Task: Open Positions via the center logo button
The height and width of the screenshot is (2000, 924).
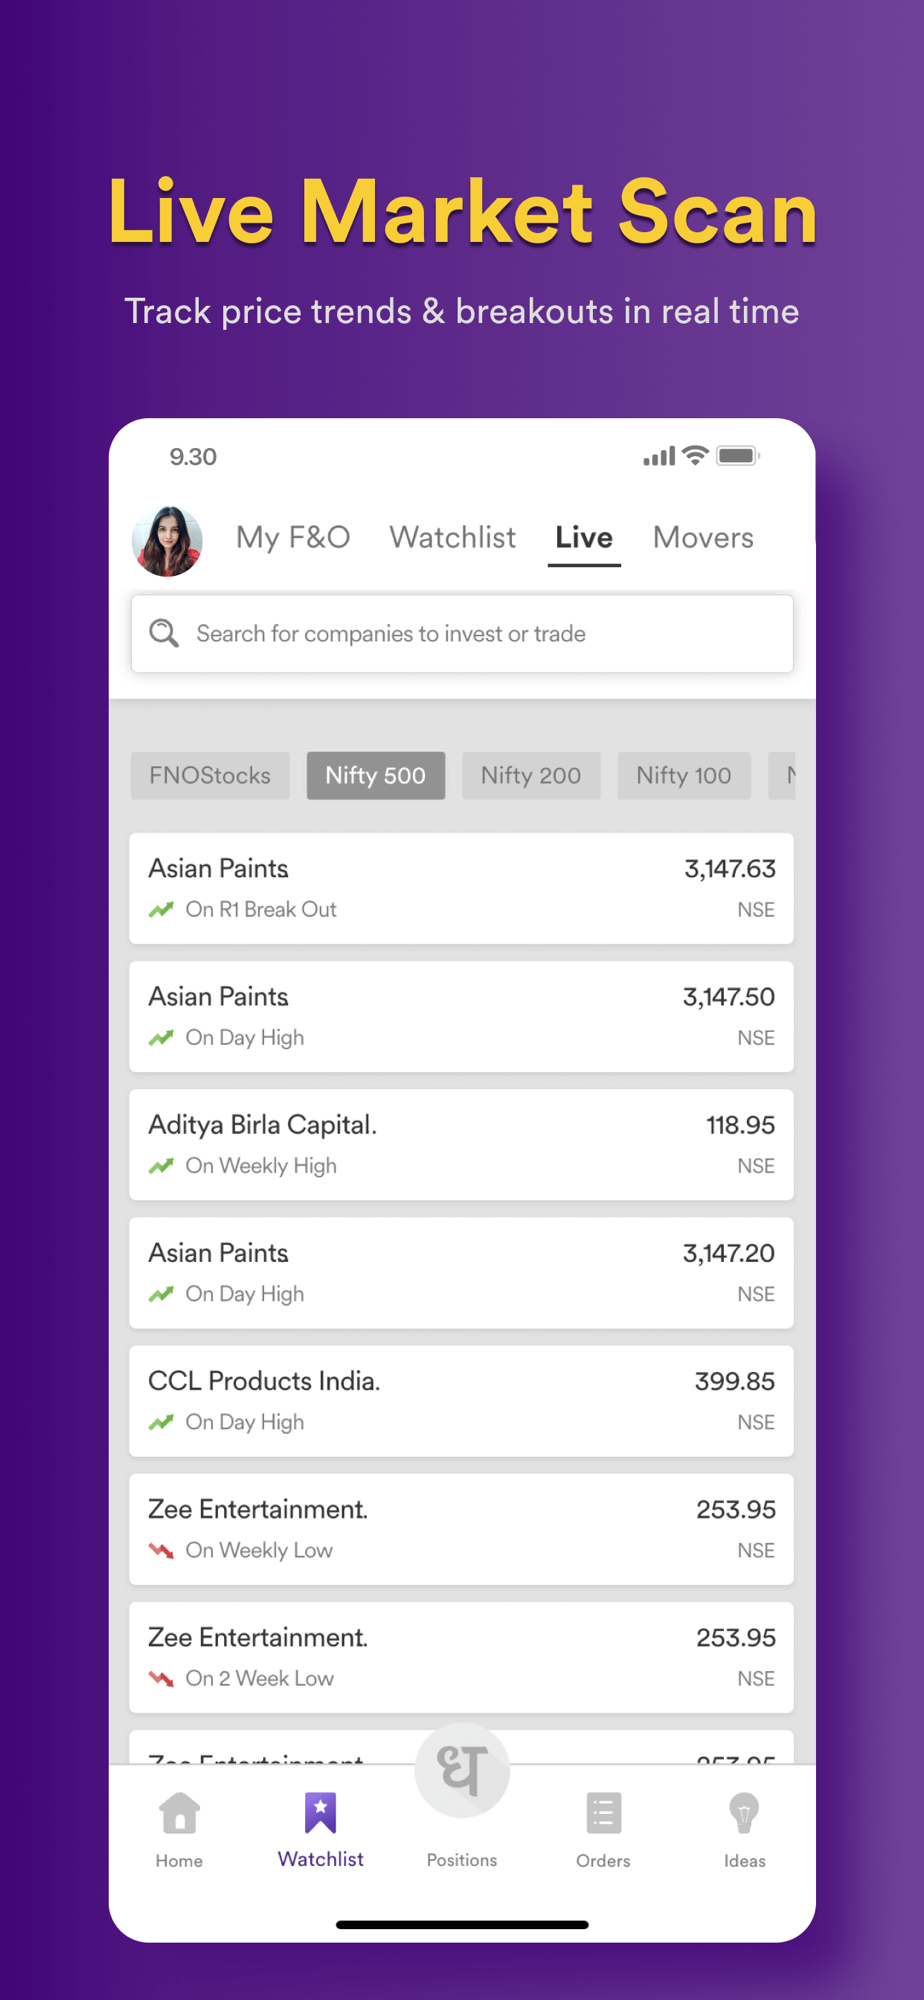Action: click(462, 1770)
